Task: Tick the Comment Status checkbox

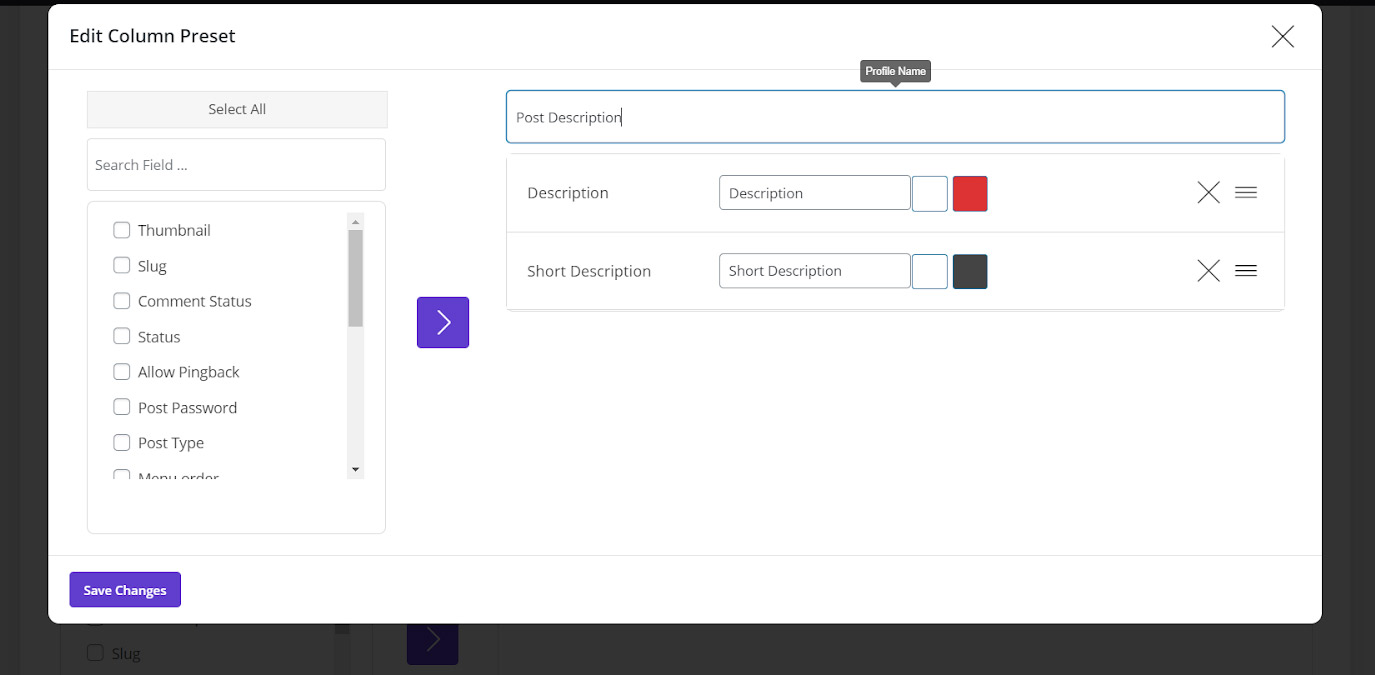Action: (122, 301)
